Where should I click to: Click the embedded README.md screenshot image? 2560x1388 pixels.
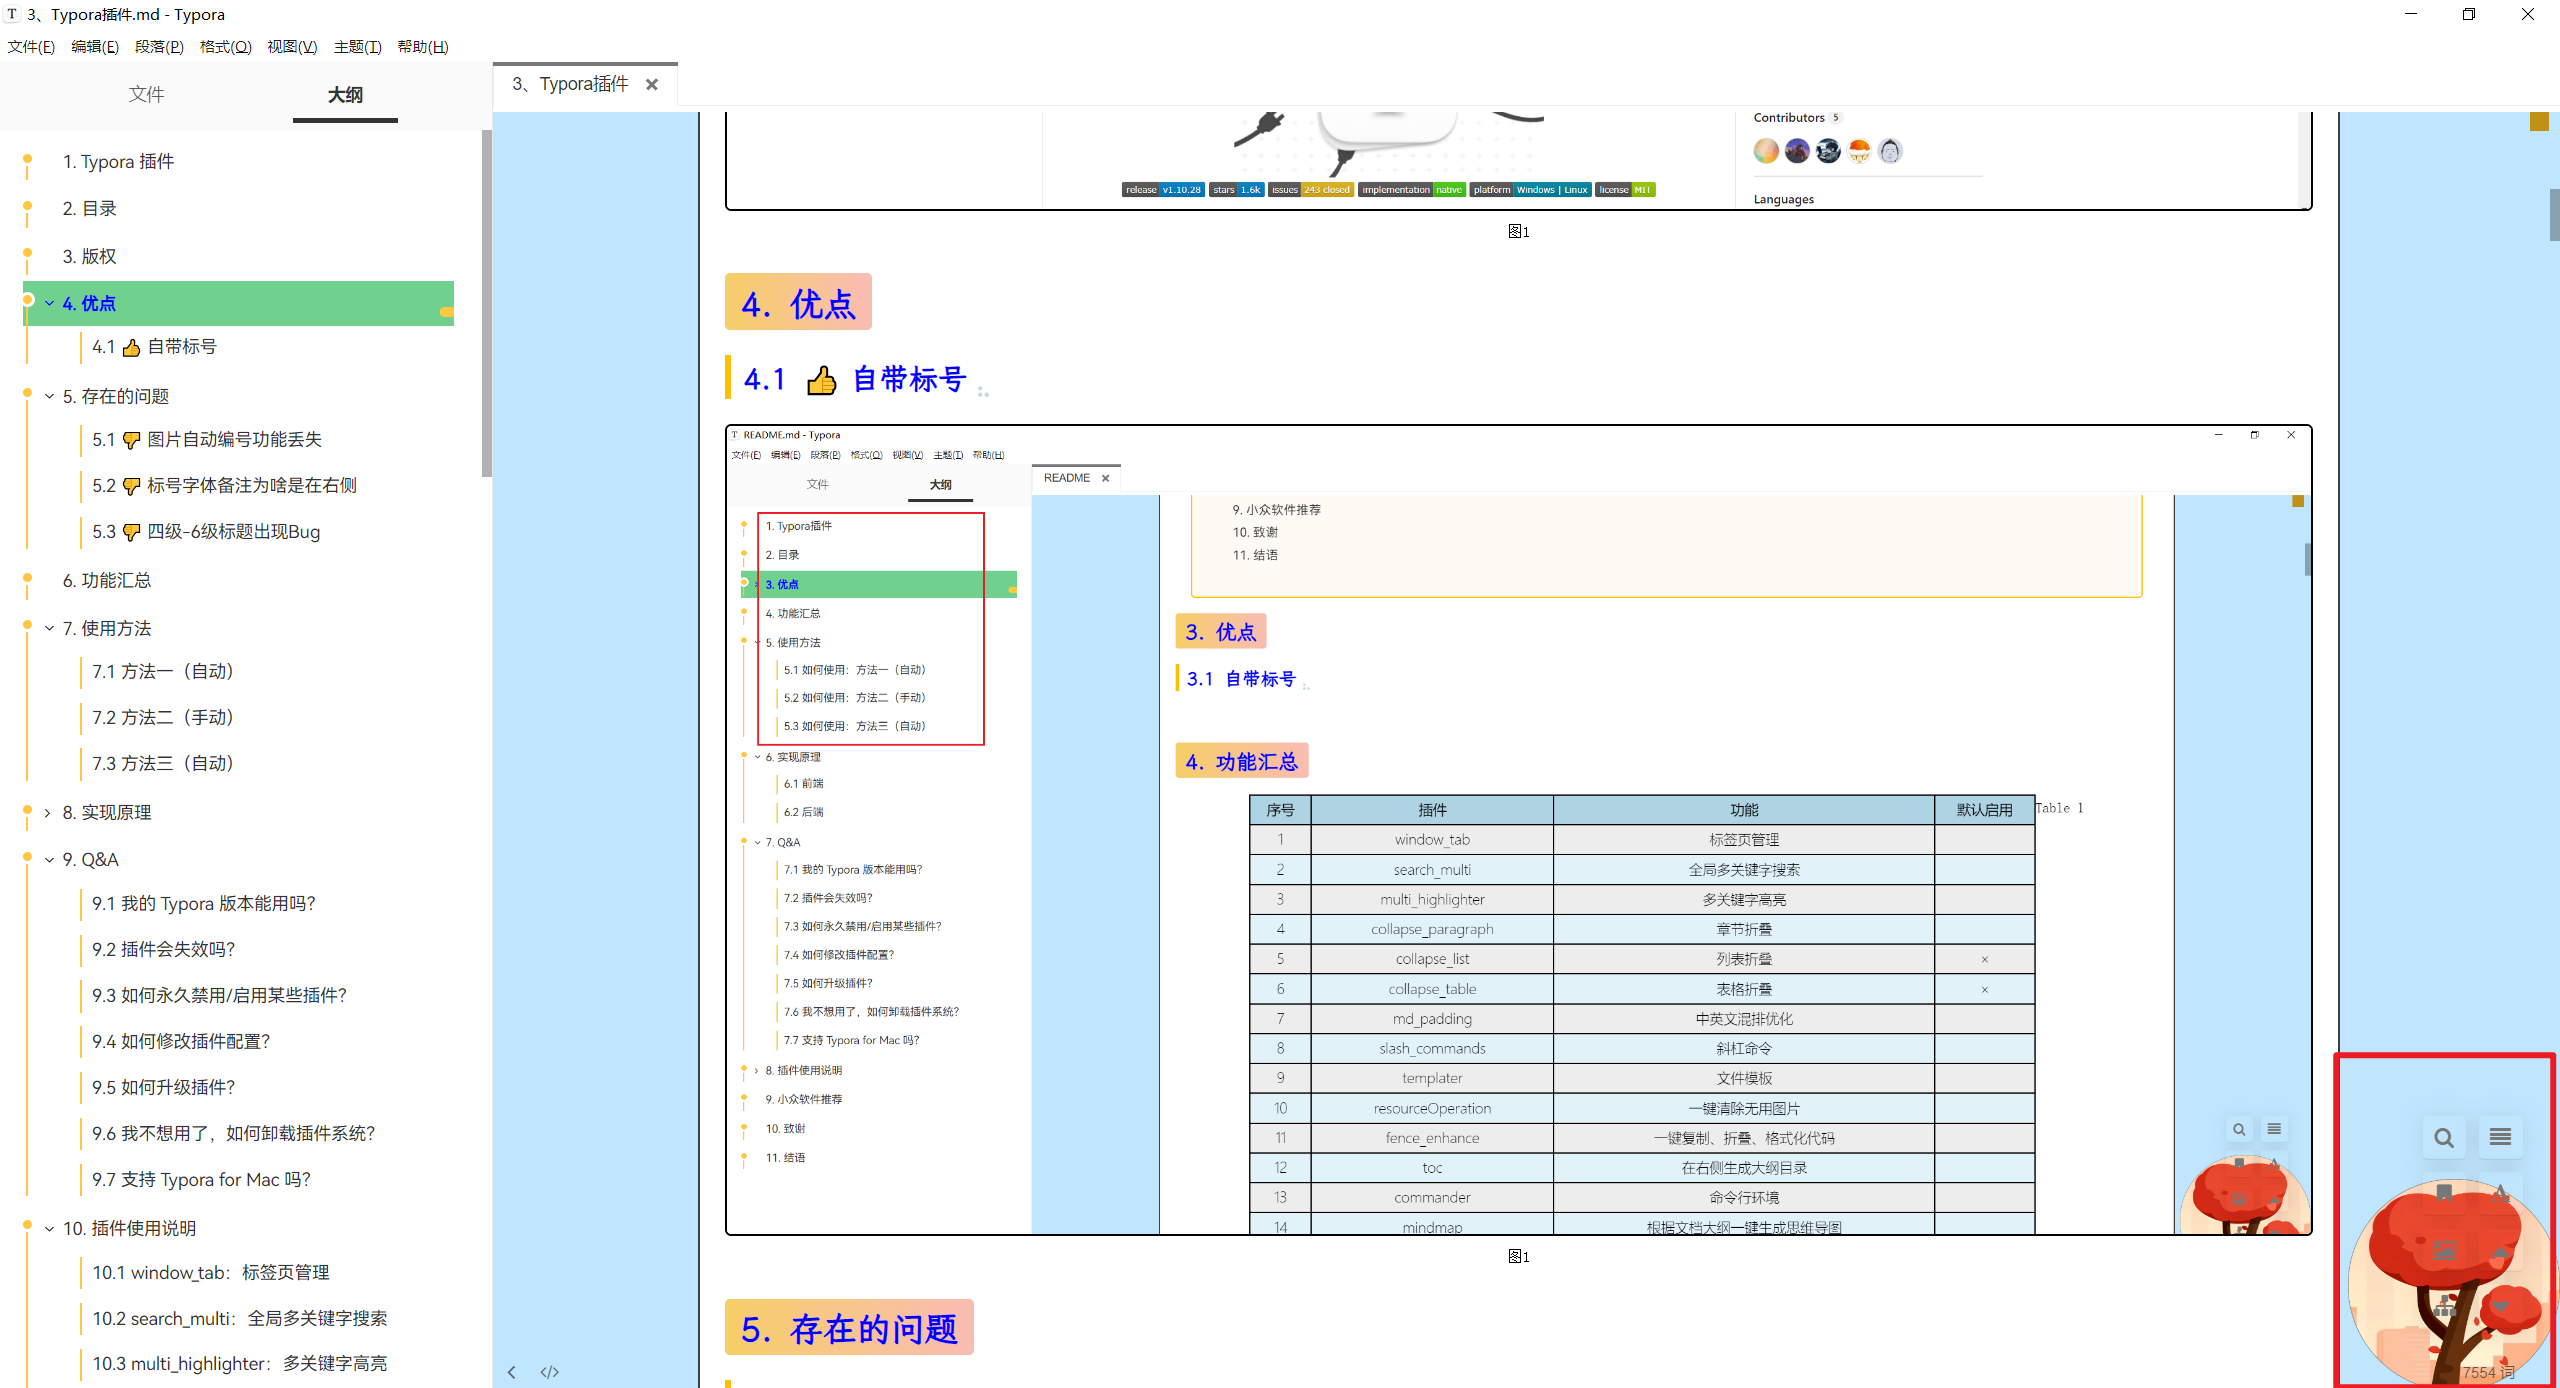[x=1519, y=830]
